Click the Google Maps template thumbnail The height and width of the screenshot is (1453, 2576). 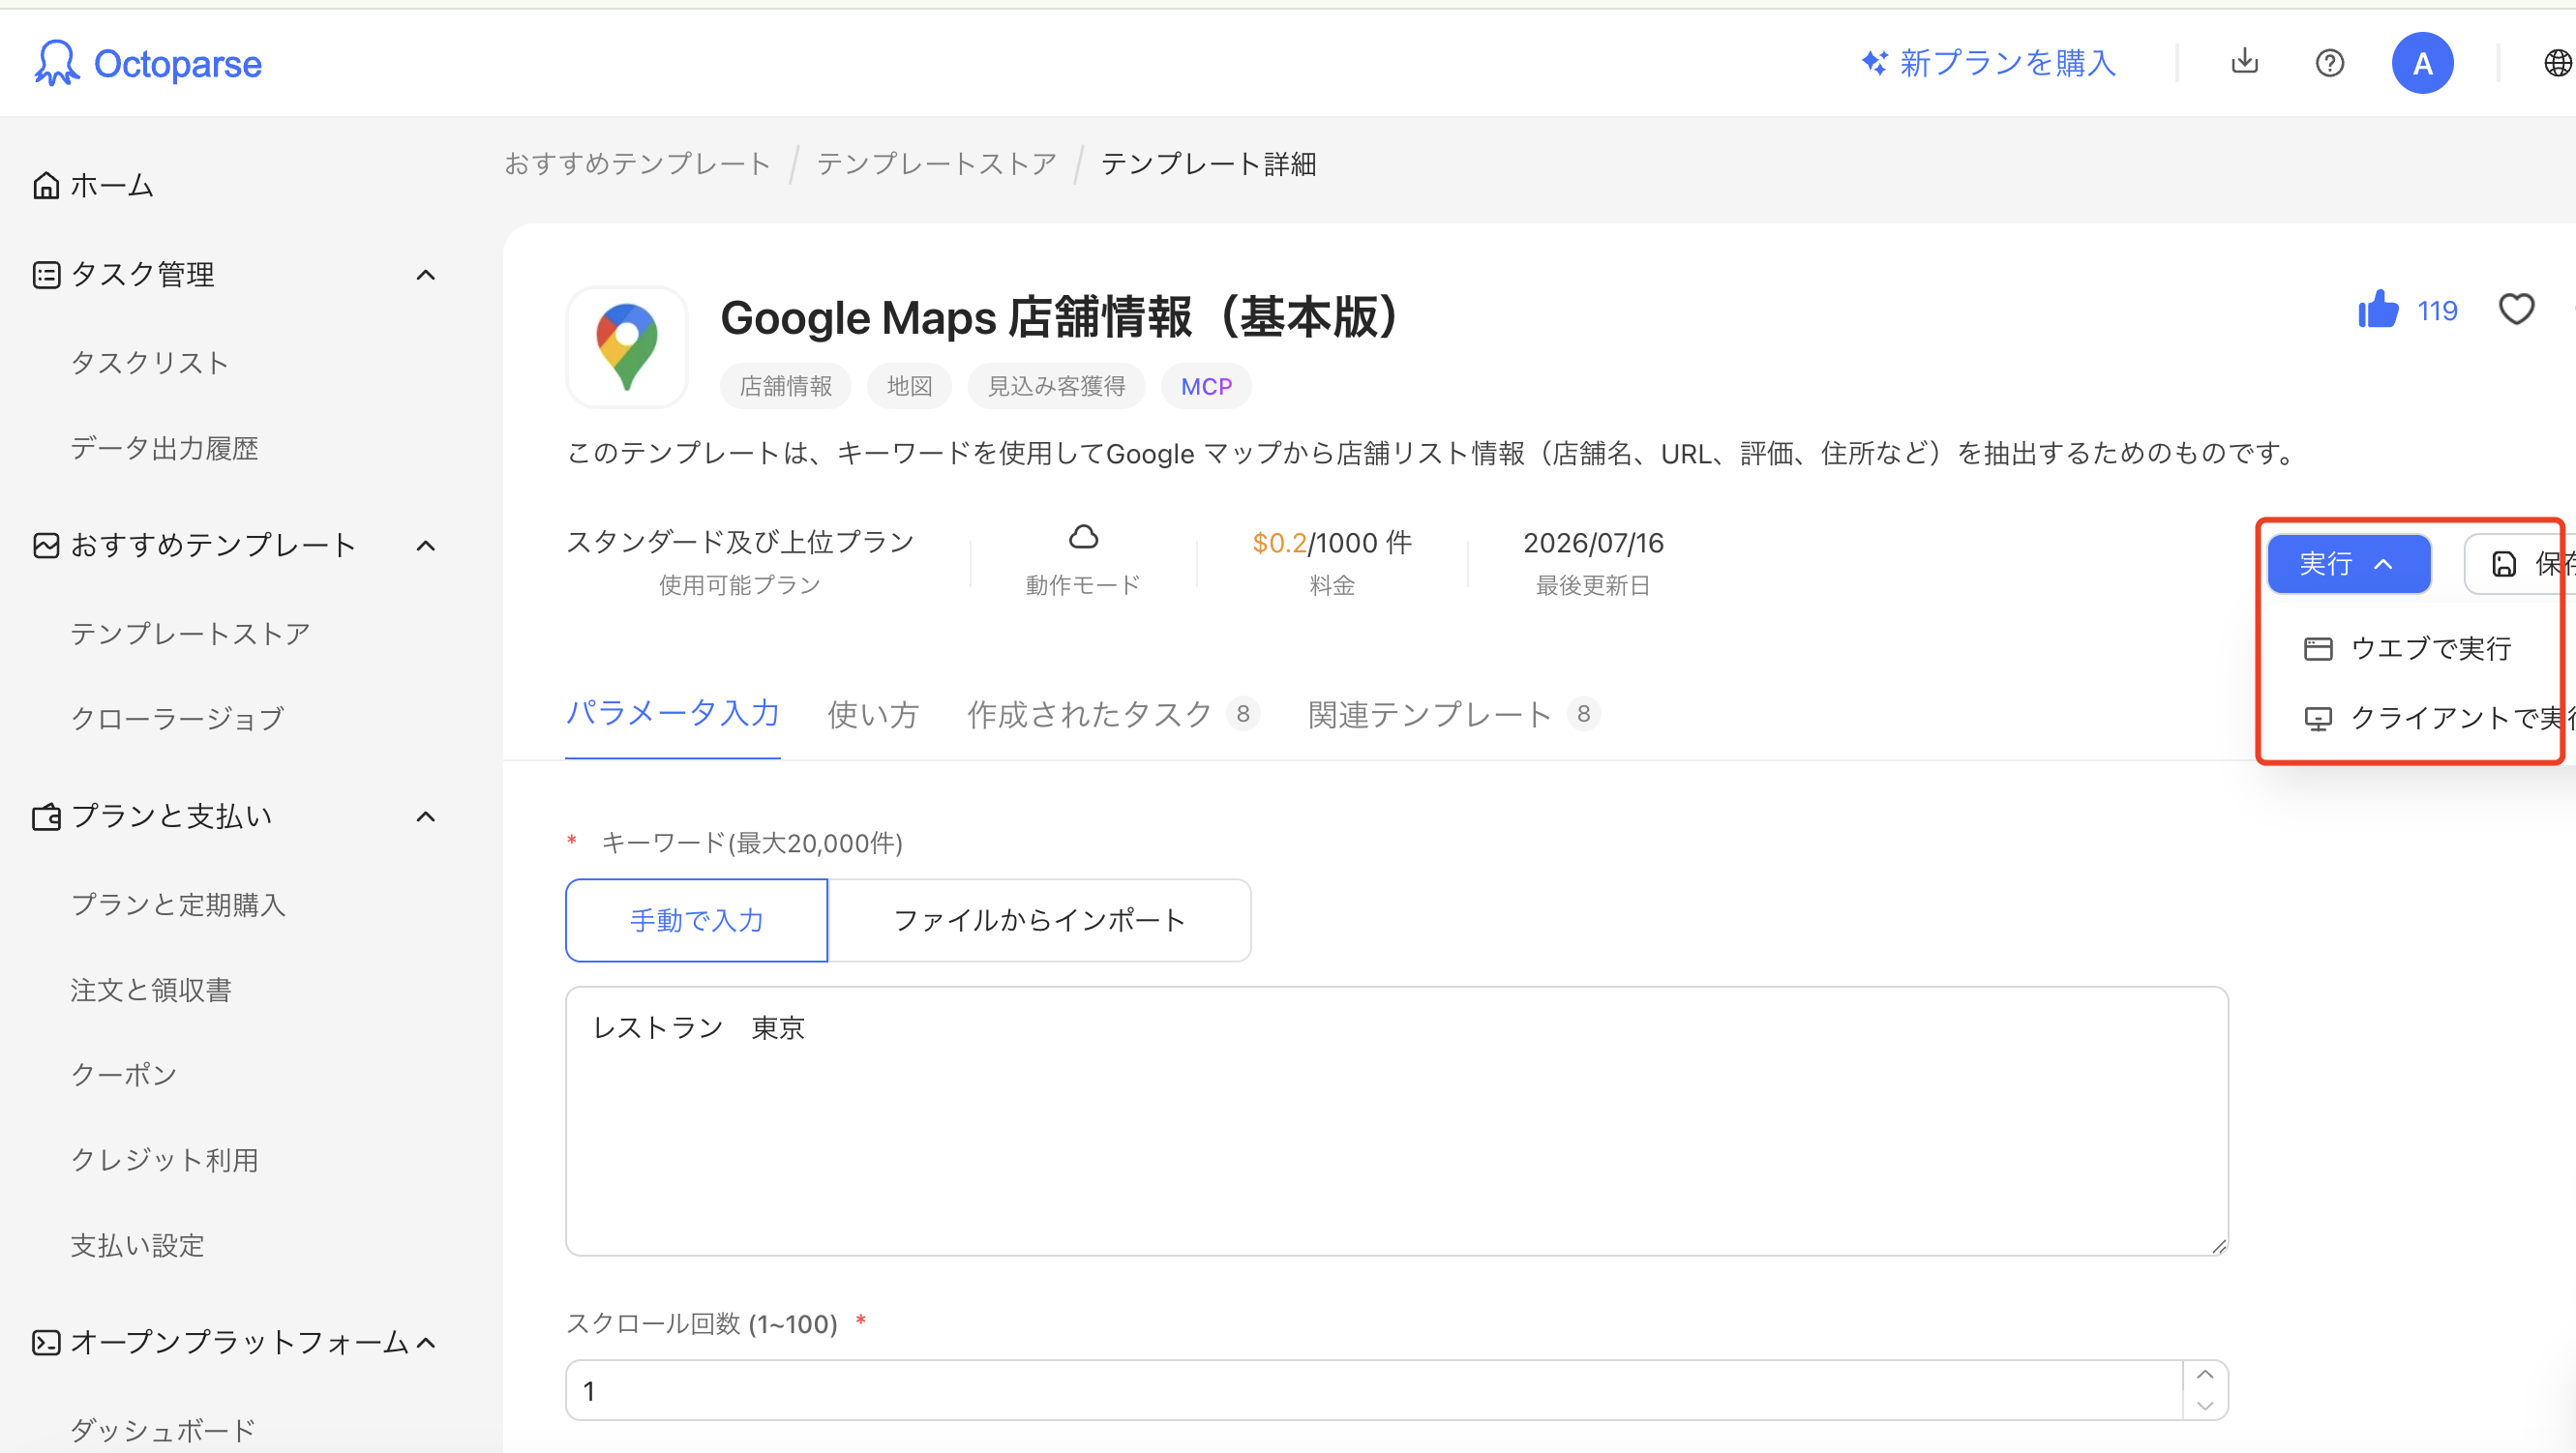[x=626, y=347]
